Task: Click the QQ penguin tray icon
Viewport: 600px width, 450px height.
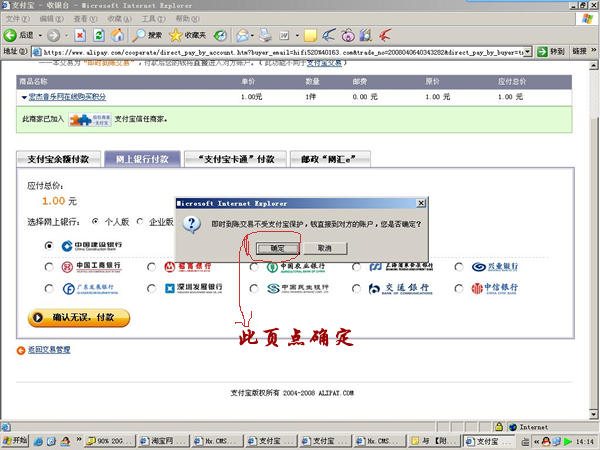Action: coord(546,442)
